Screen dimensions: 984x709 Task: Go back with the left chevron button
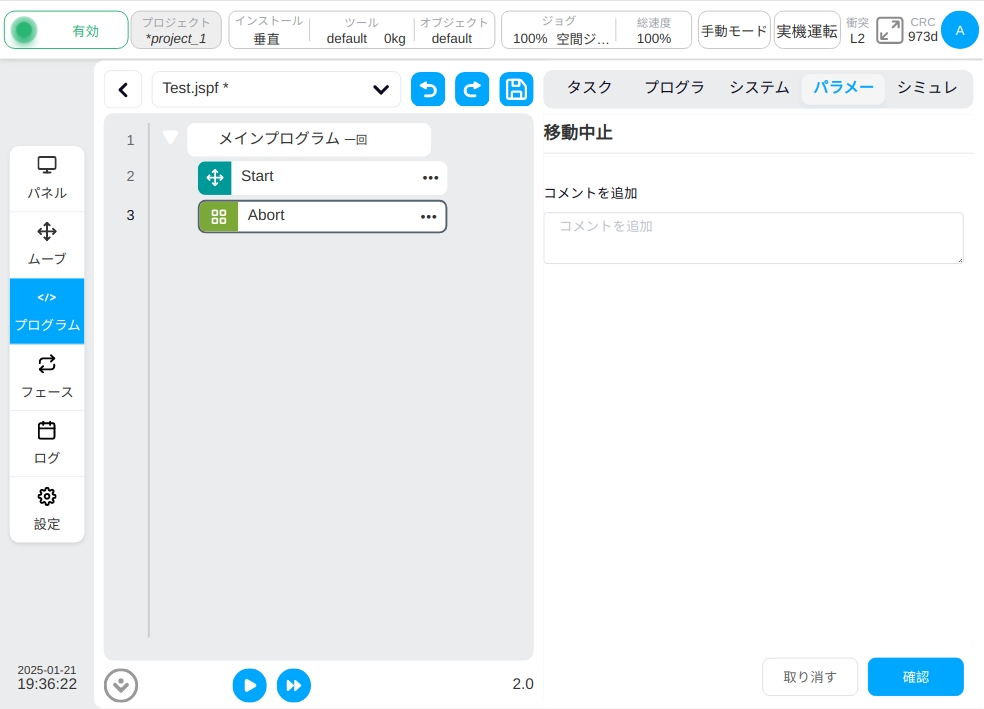124,90
